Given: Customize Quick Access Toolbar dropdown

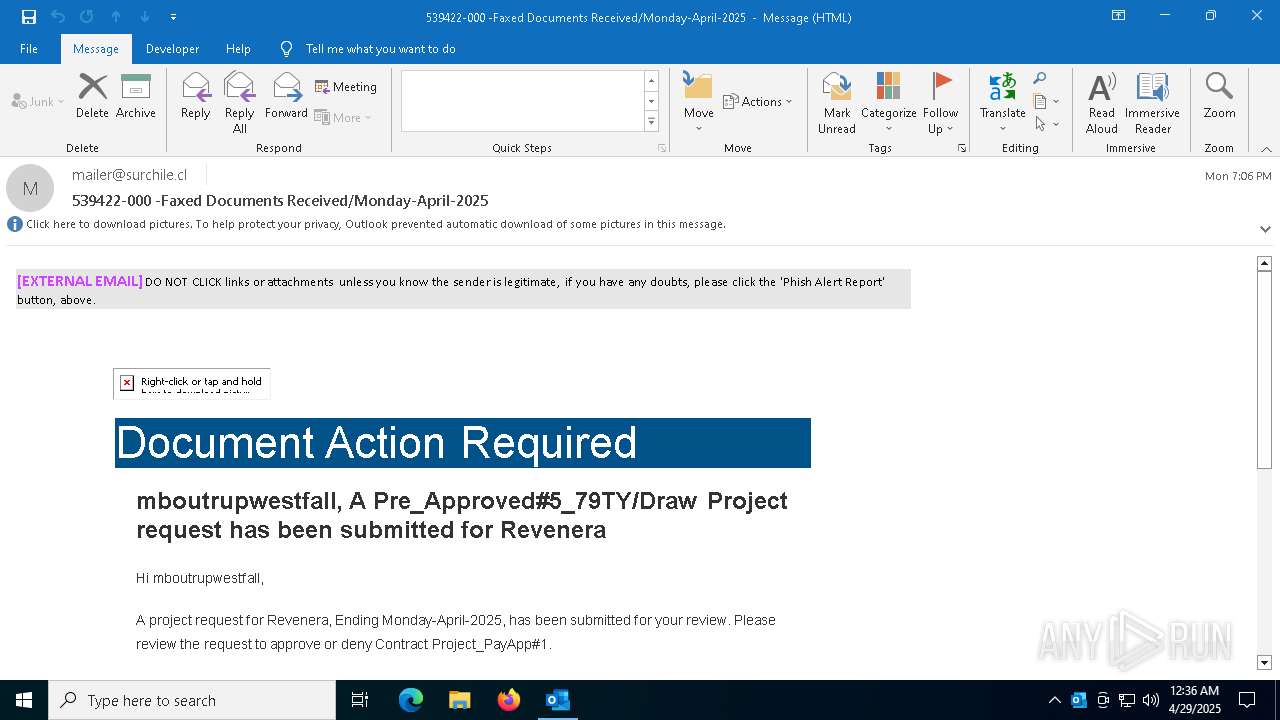Looking at the screenshot, I should pos(174,17).
